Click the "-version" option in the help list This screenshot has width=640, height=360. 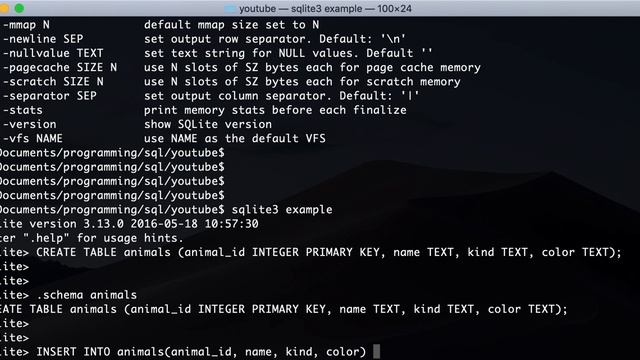[29, 124]
